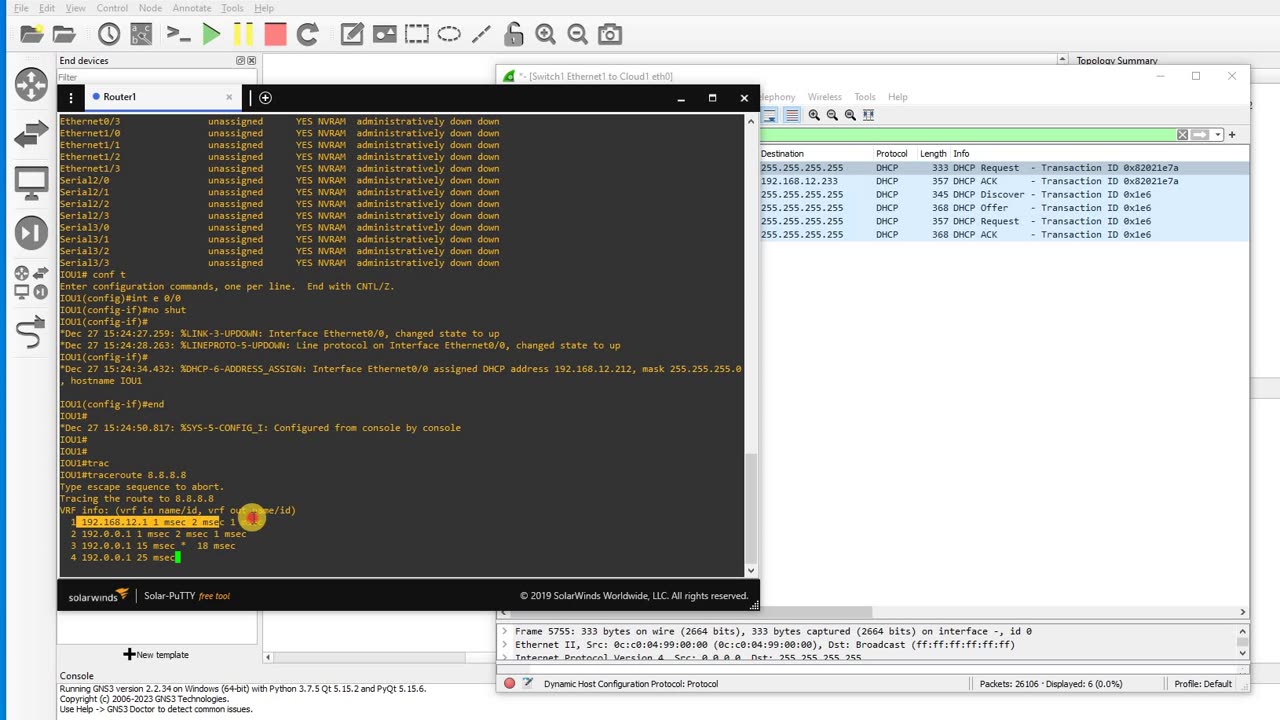Select the DHCP Discover packet row
The width and height of the screenshot is (1280, 720).
pyautogui.click(x=1004, y=194)
